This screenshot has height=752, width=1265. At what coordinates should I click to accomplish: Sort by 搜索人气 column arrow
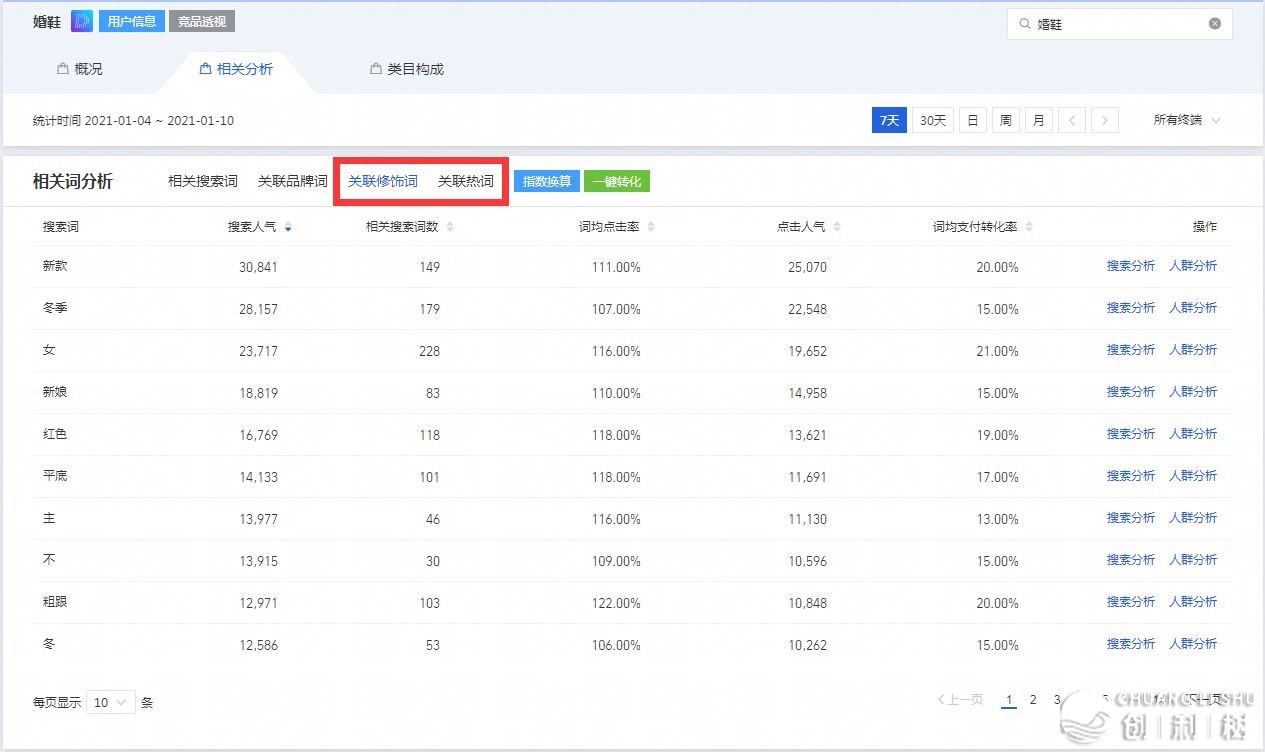288,228
